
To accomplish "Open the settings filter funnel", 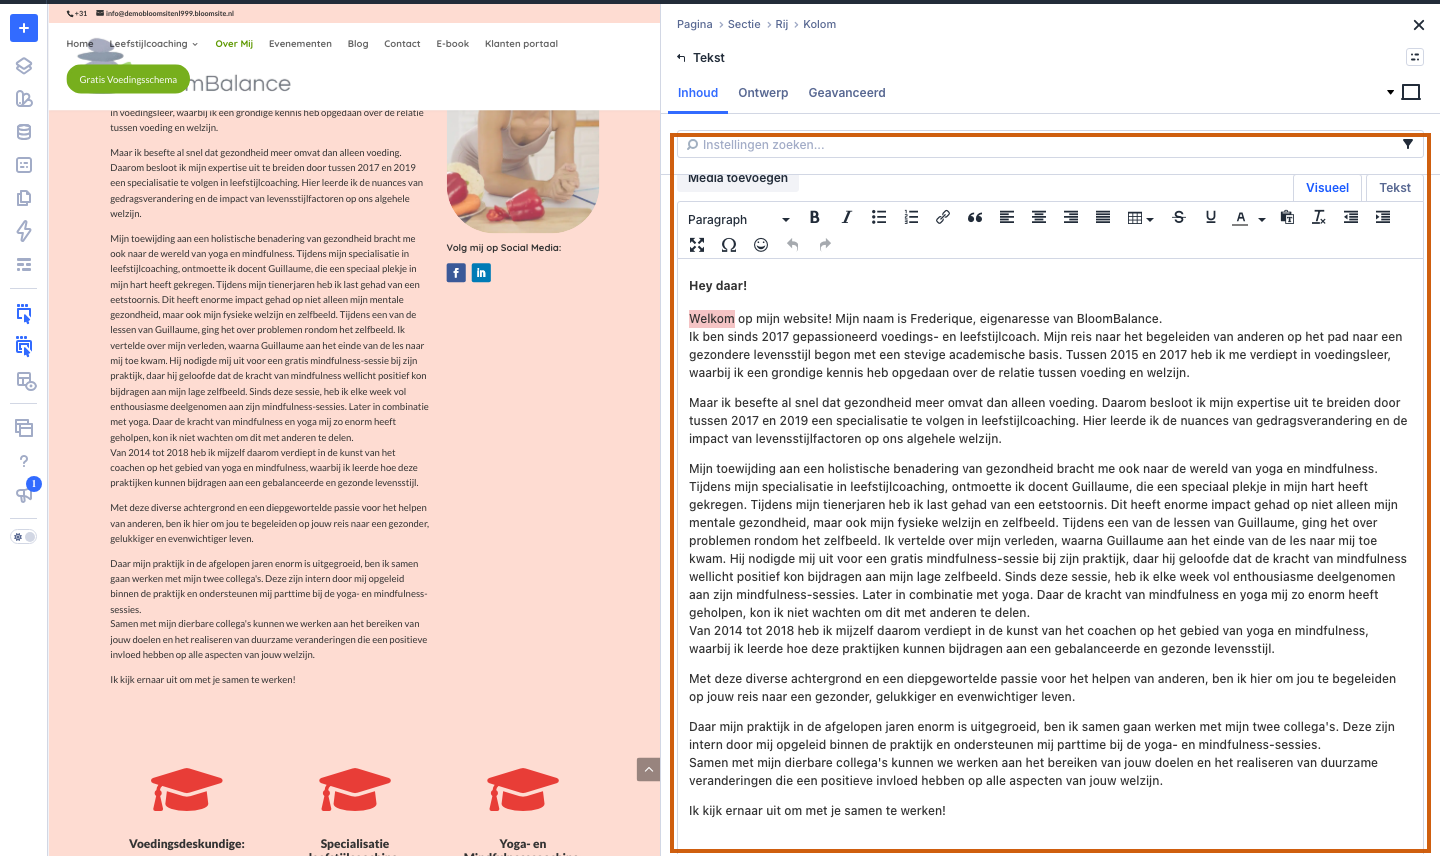I will point(1408,144).
